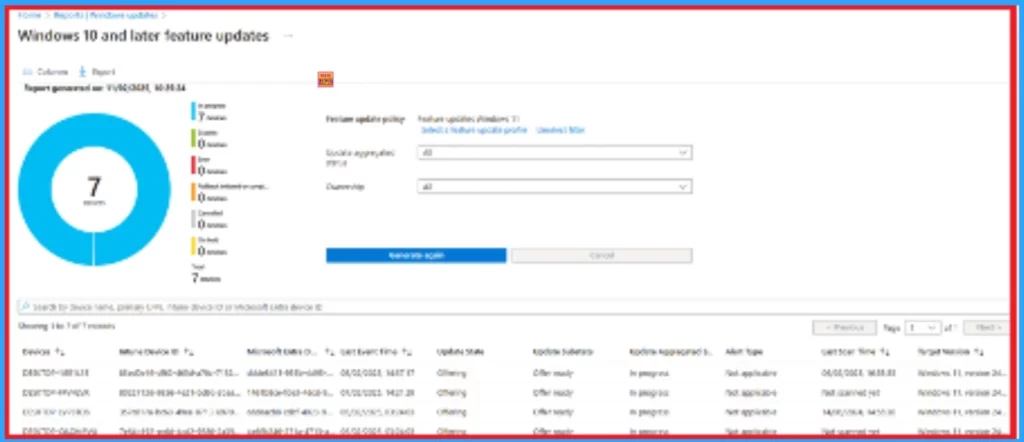Click the search magnifier icon
Image resolution: width=1024 pixels, height=442 pixels.
(x=25, y=306)
